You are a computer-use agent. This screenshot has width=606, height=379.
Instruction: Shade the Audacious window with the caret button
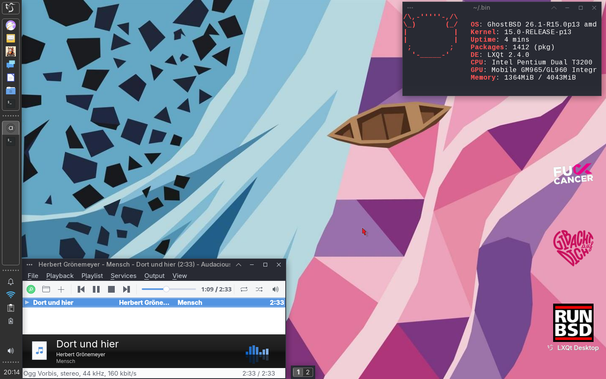(238, 265)
